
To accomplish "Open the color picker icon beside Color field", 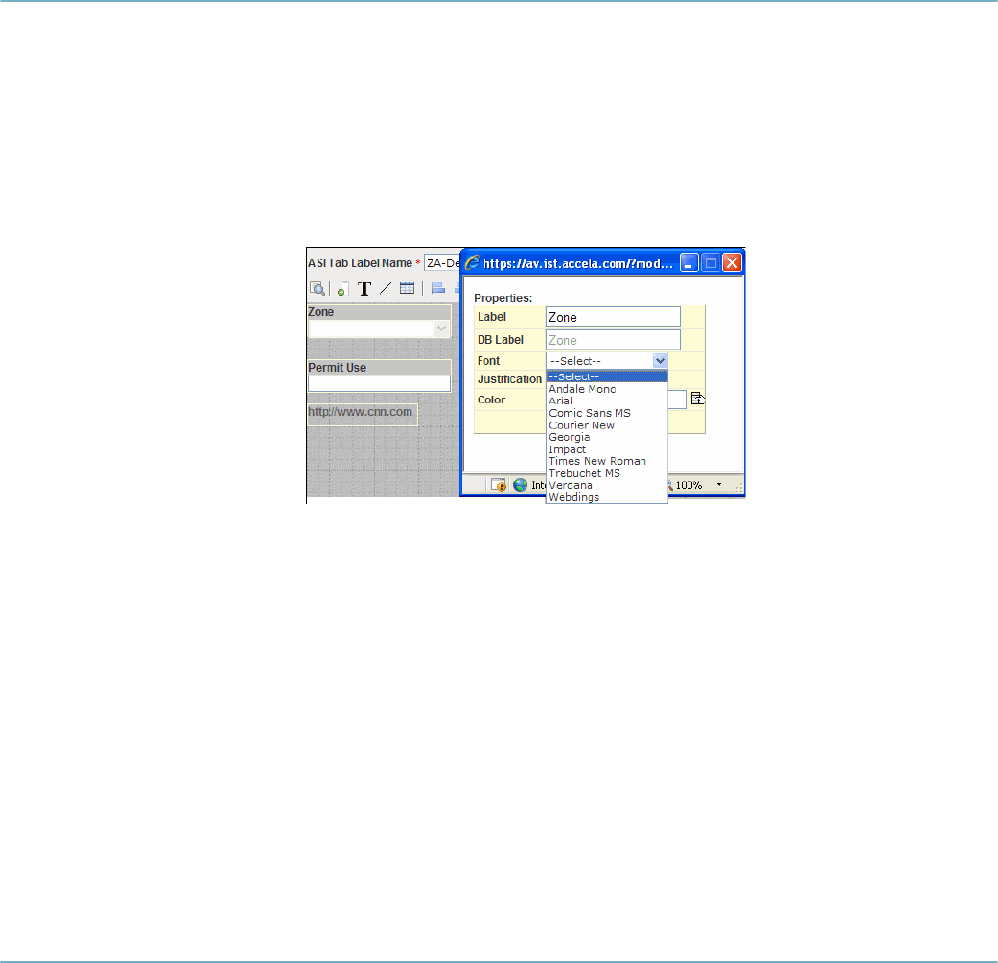I will click(698, 398).
